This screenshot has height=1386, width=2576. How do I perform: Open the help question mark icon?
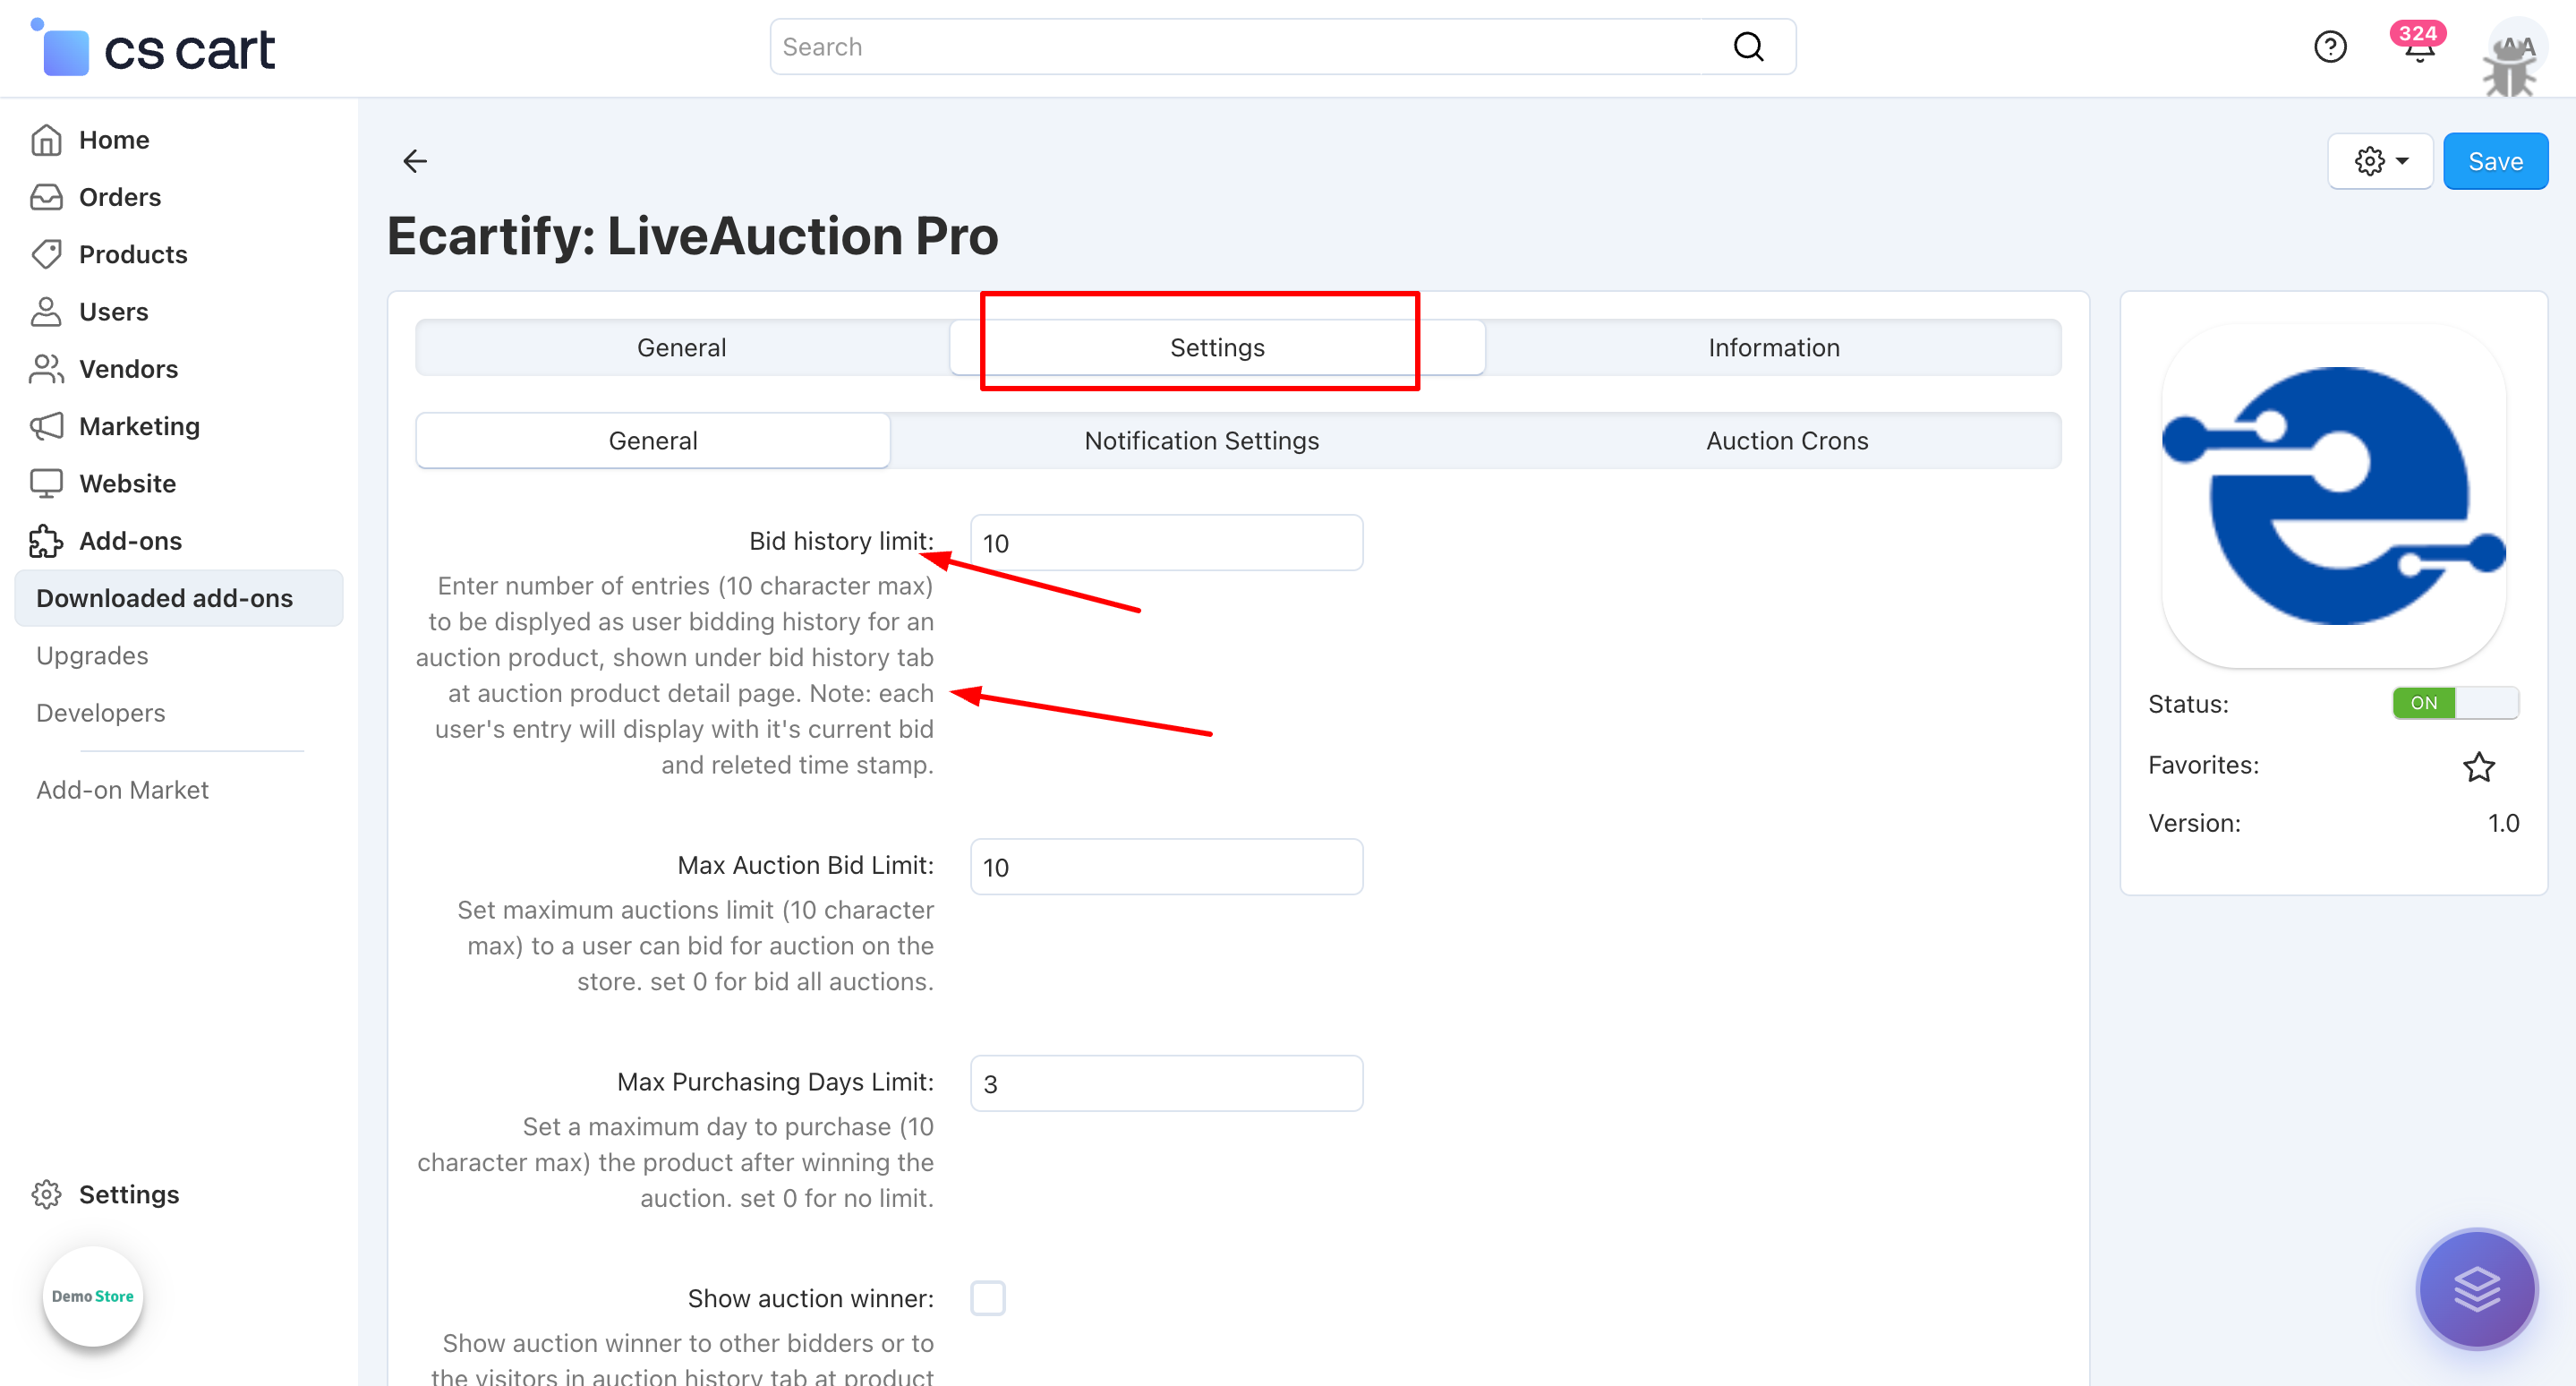[2329, 47]
